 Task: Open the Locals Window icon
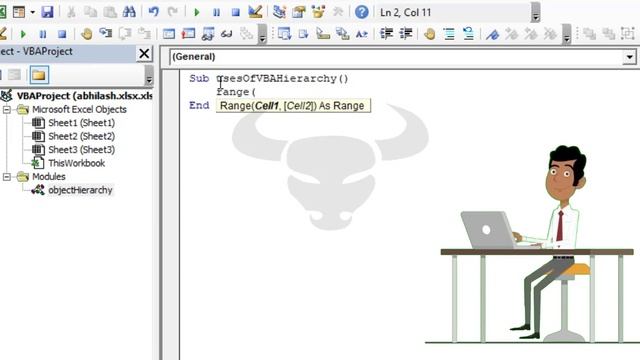click(x=169, y=34)
